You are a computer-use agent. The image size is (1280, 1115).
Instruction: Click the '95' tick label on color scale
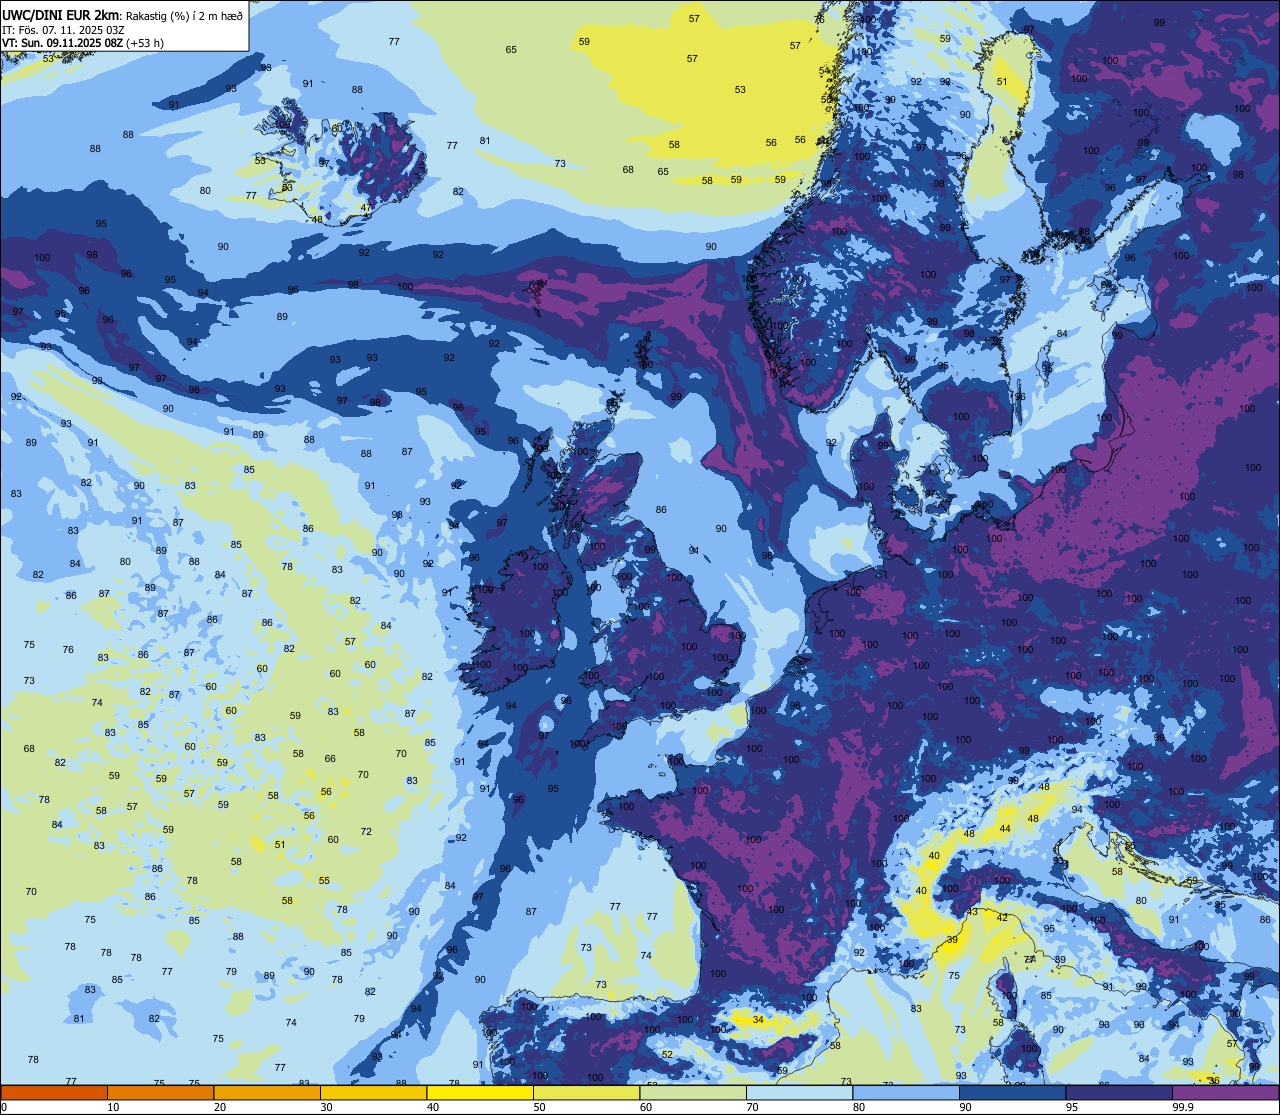(1072, 1107)
